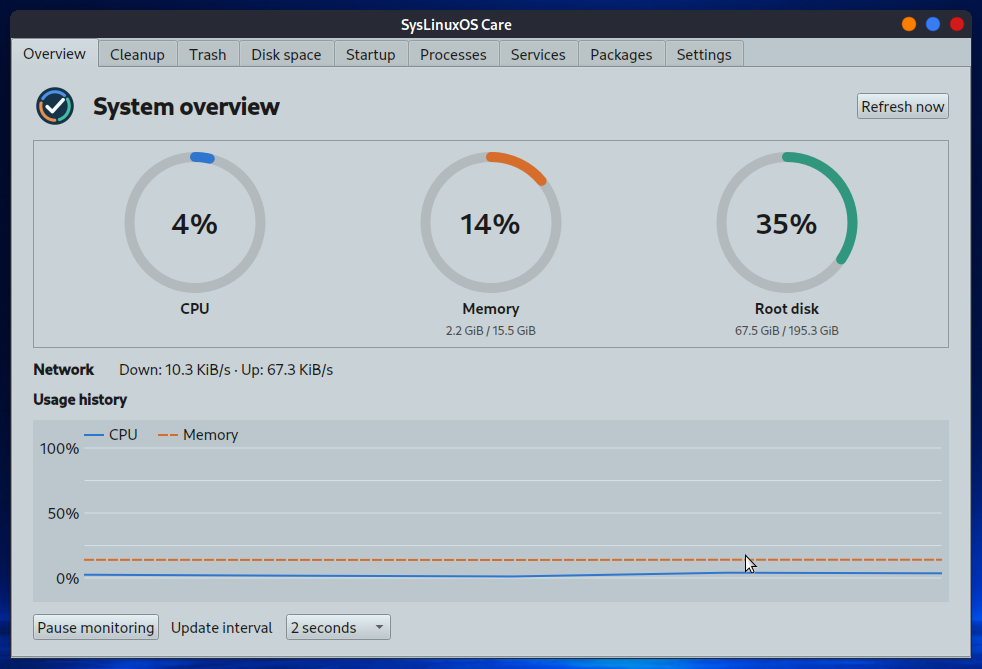Close the window with the red button
982x669 pixels.
pyautogui.click(x=956, y=24)
